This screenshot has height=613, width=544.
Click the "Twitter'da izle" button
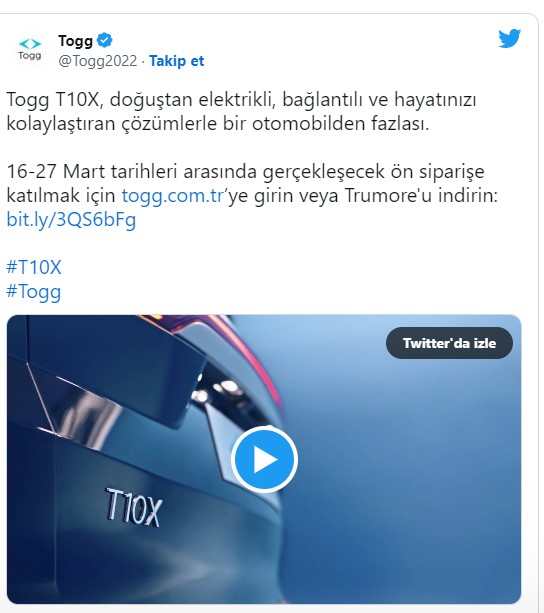449,343
